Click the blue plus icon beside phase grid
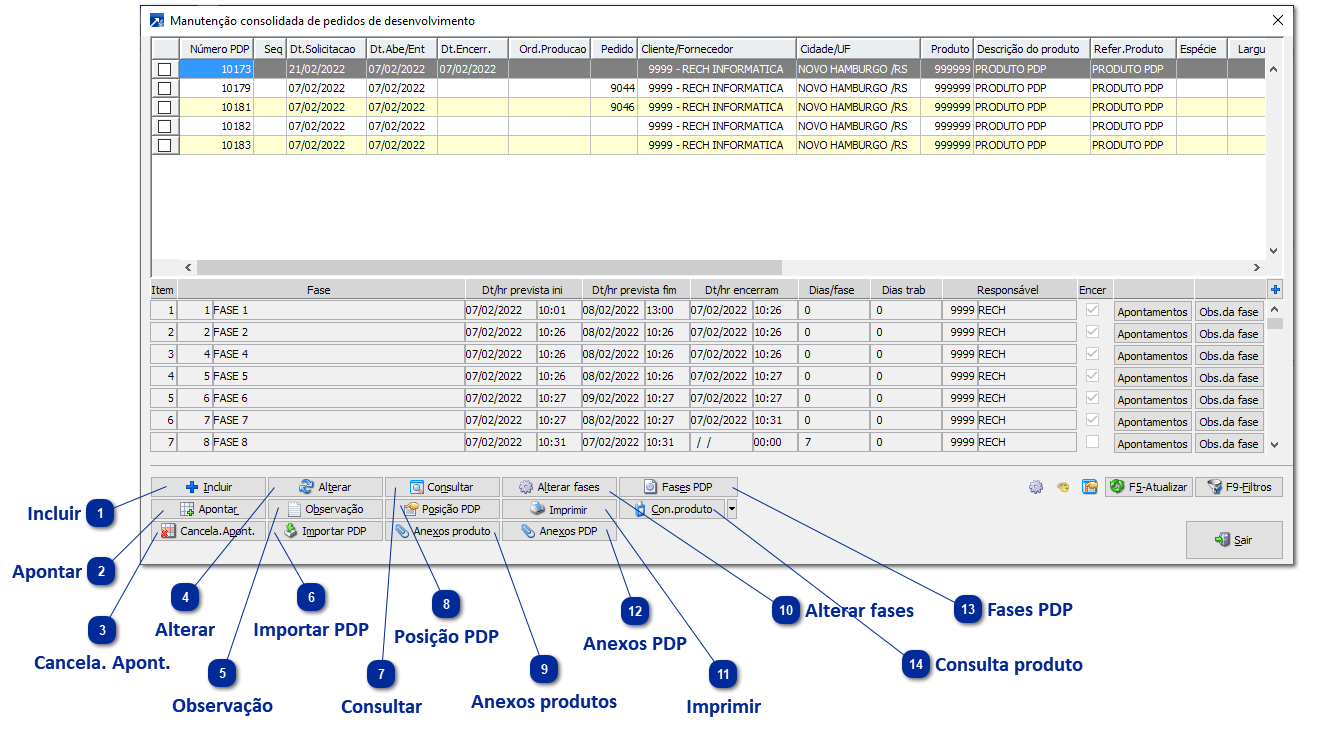This screenshot has width=1317, height=735. pyautogui.click(x=1274, y=290)
